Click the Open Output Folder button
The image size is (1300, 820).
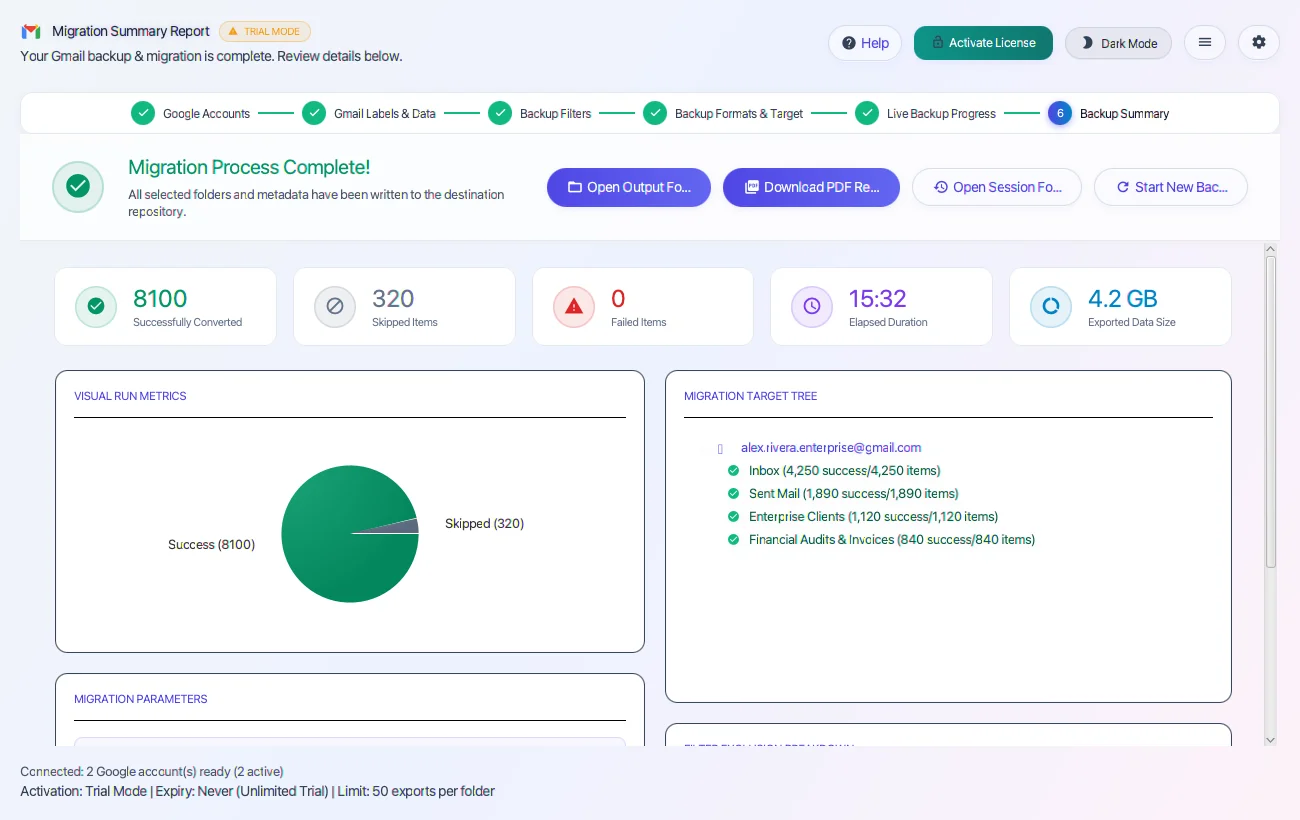(629, 187)
